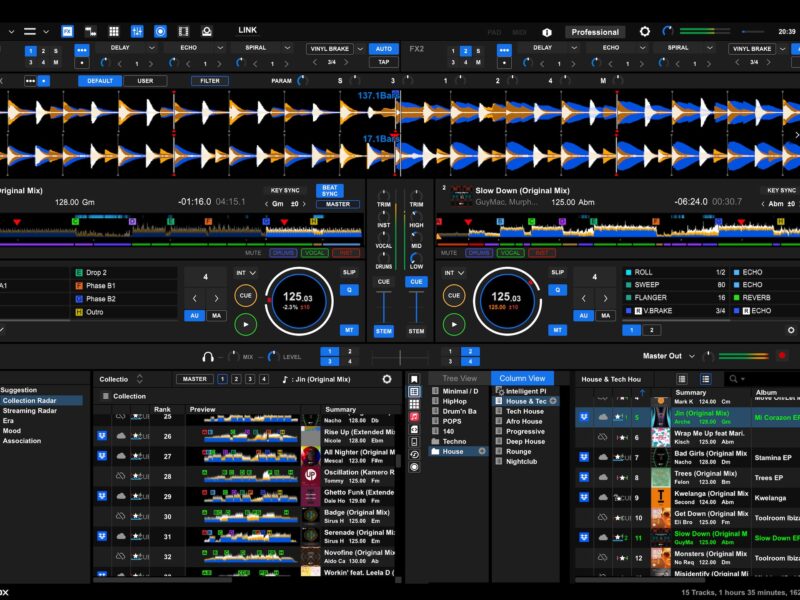This screenshot has width=800, height=600.
Task: Click the FX panel icon in top toolbar
Action: [67, 32]
